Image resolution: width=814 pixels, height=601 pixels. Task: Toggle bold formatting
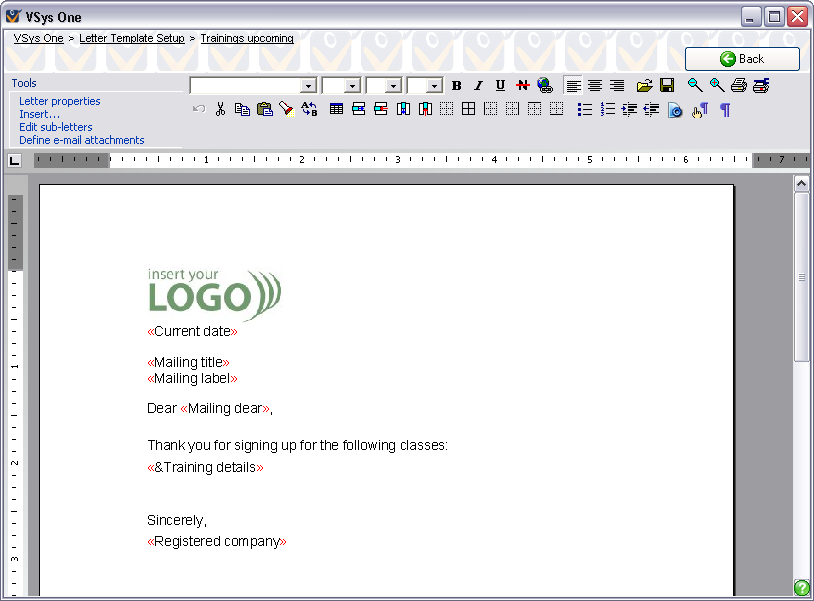click(457, 86)
